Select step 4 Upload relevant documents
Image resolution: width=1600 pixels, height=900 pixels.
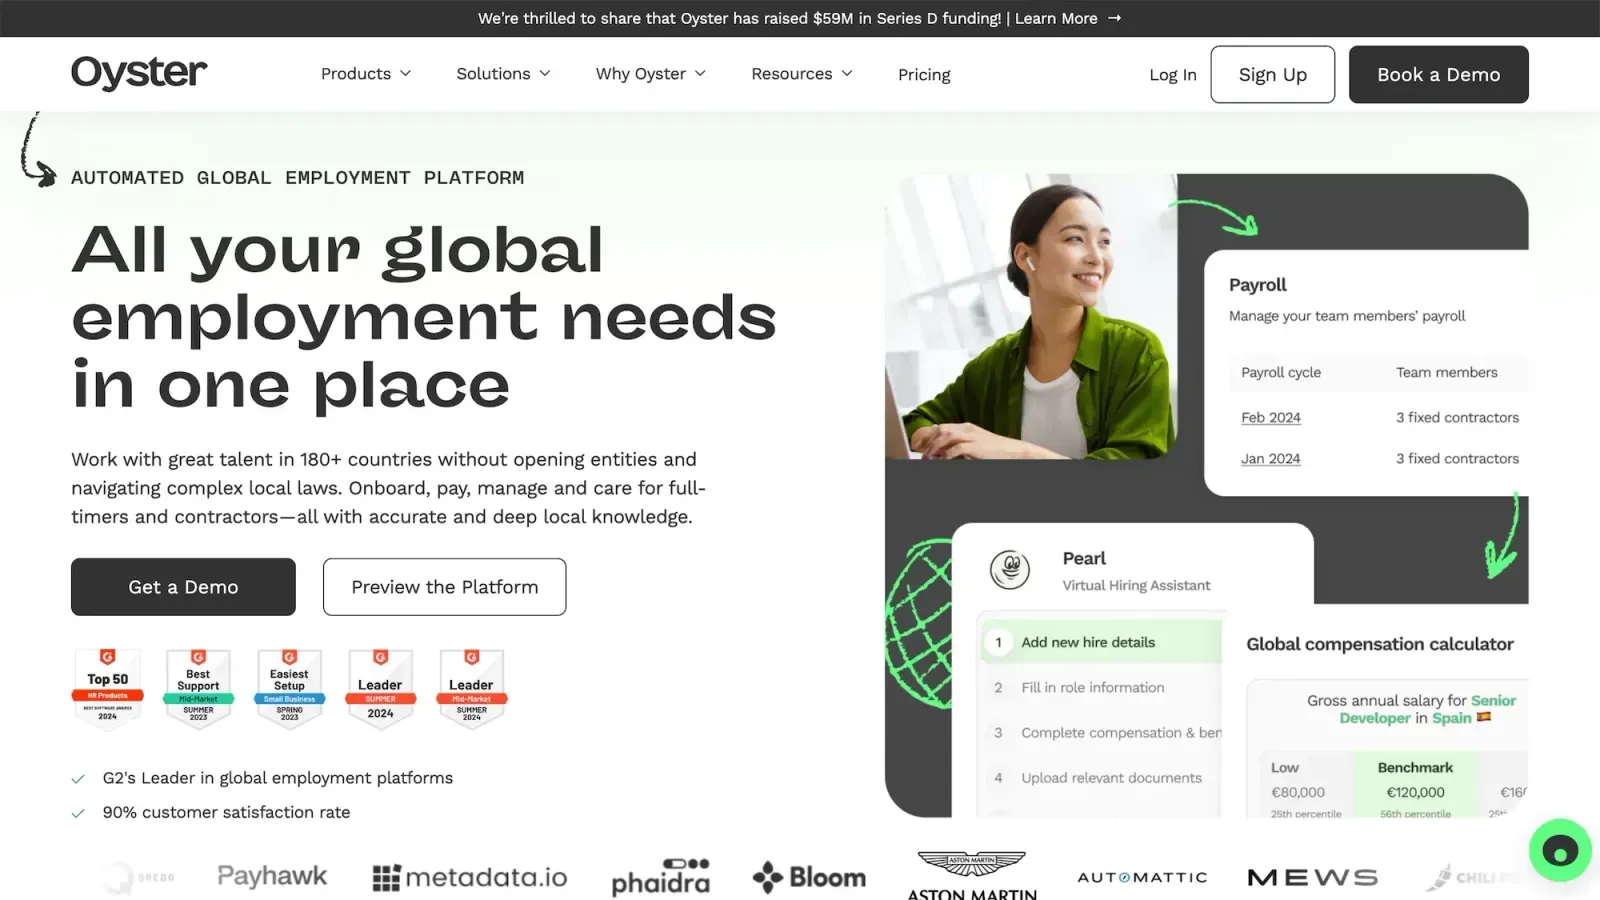tap(1101, 778)
